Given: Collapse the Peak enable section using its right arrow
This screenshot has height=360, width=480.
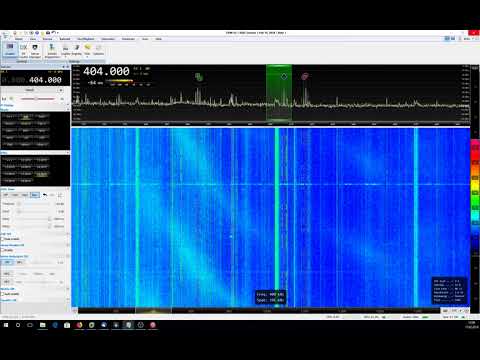Looking at the screenshot, I should coord(68,234).
